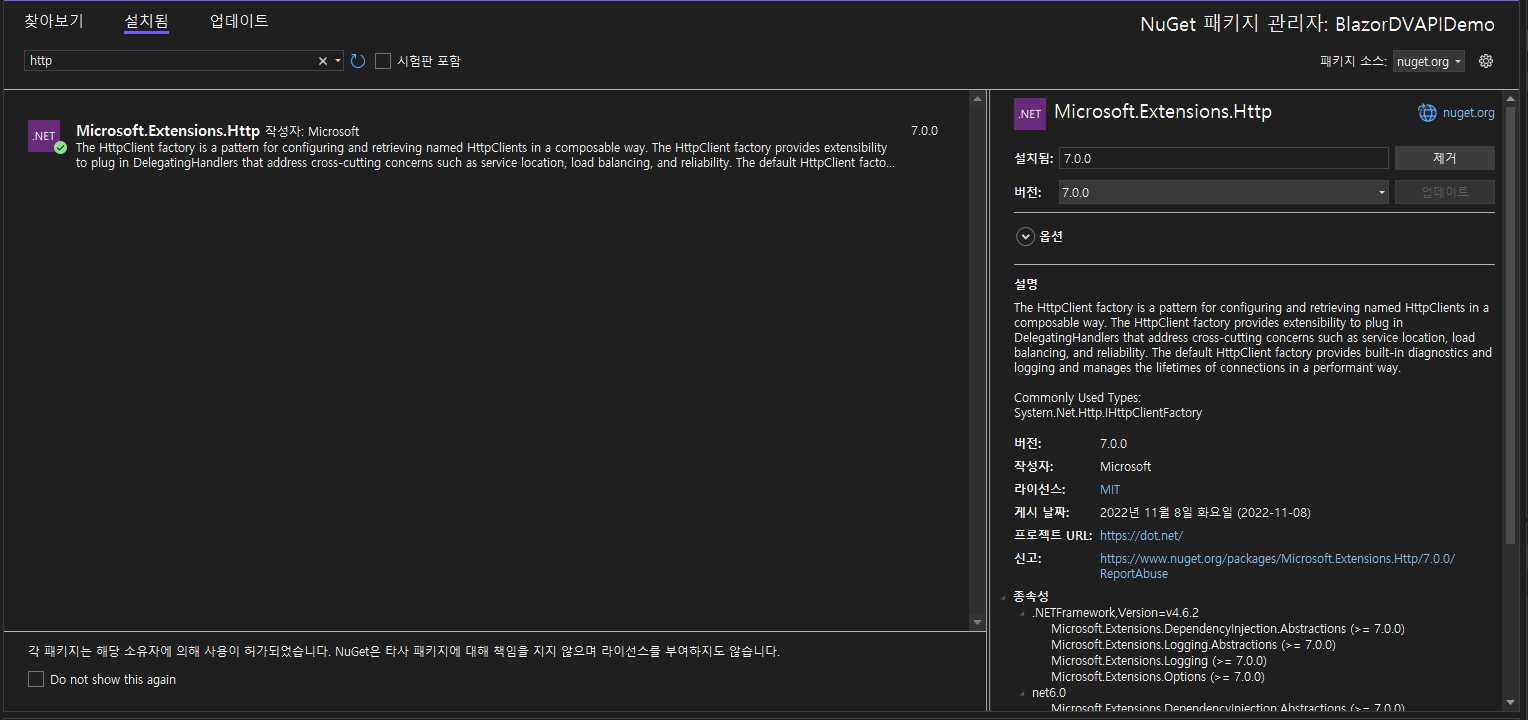Collapse the .NETFramework,Version=v4.6.2 node

pos(1023,613)
